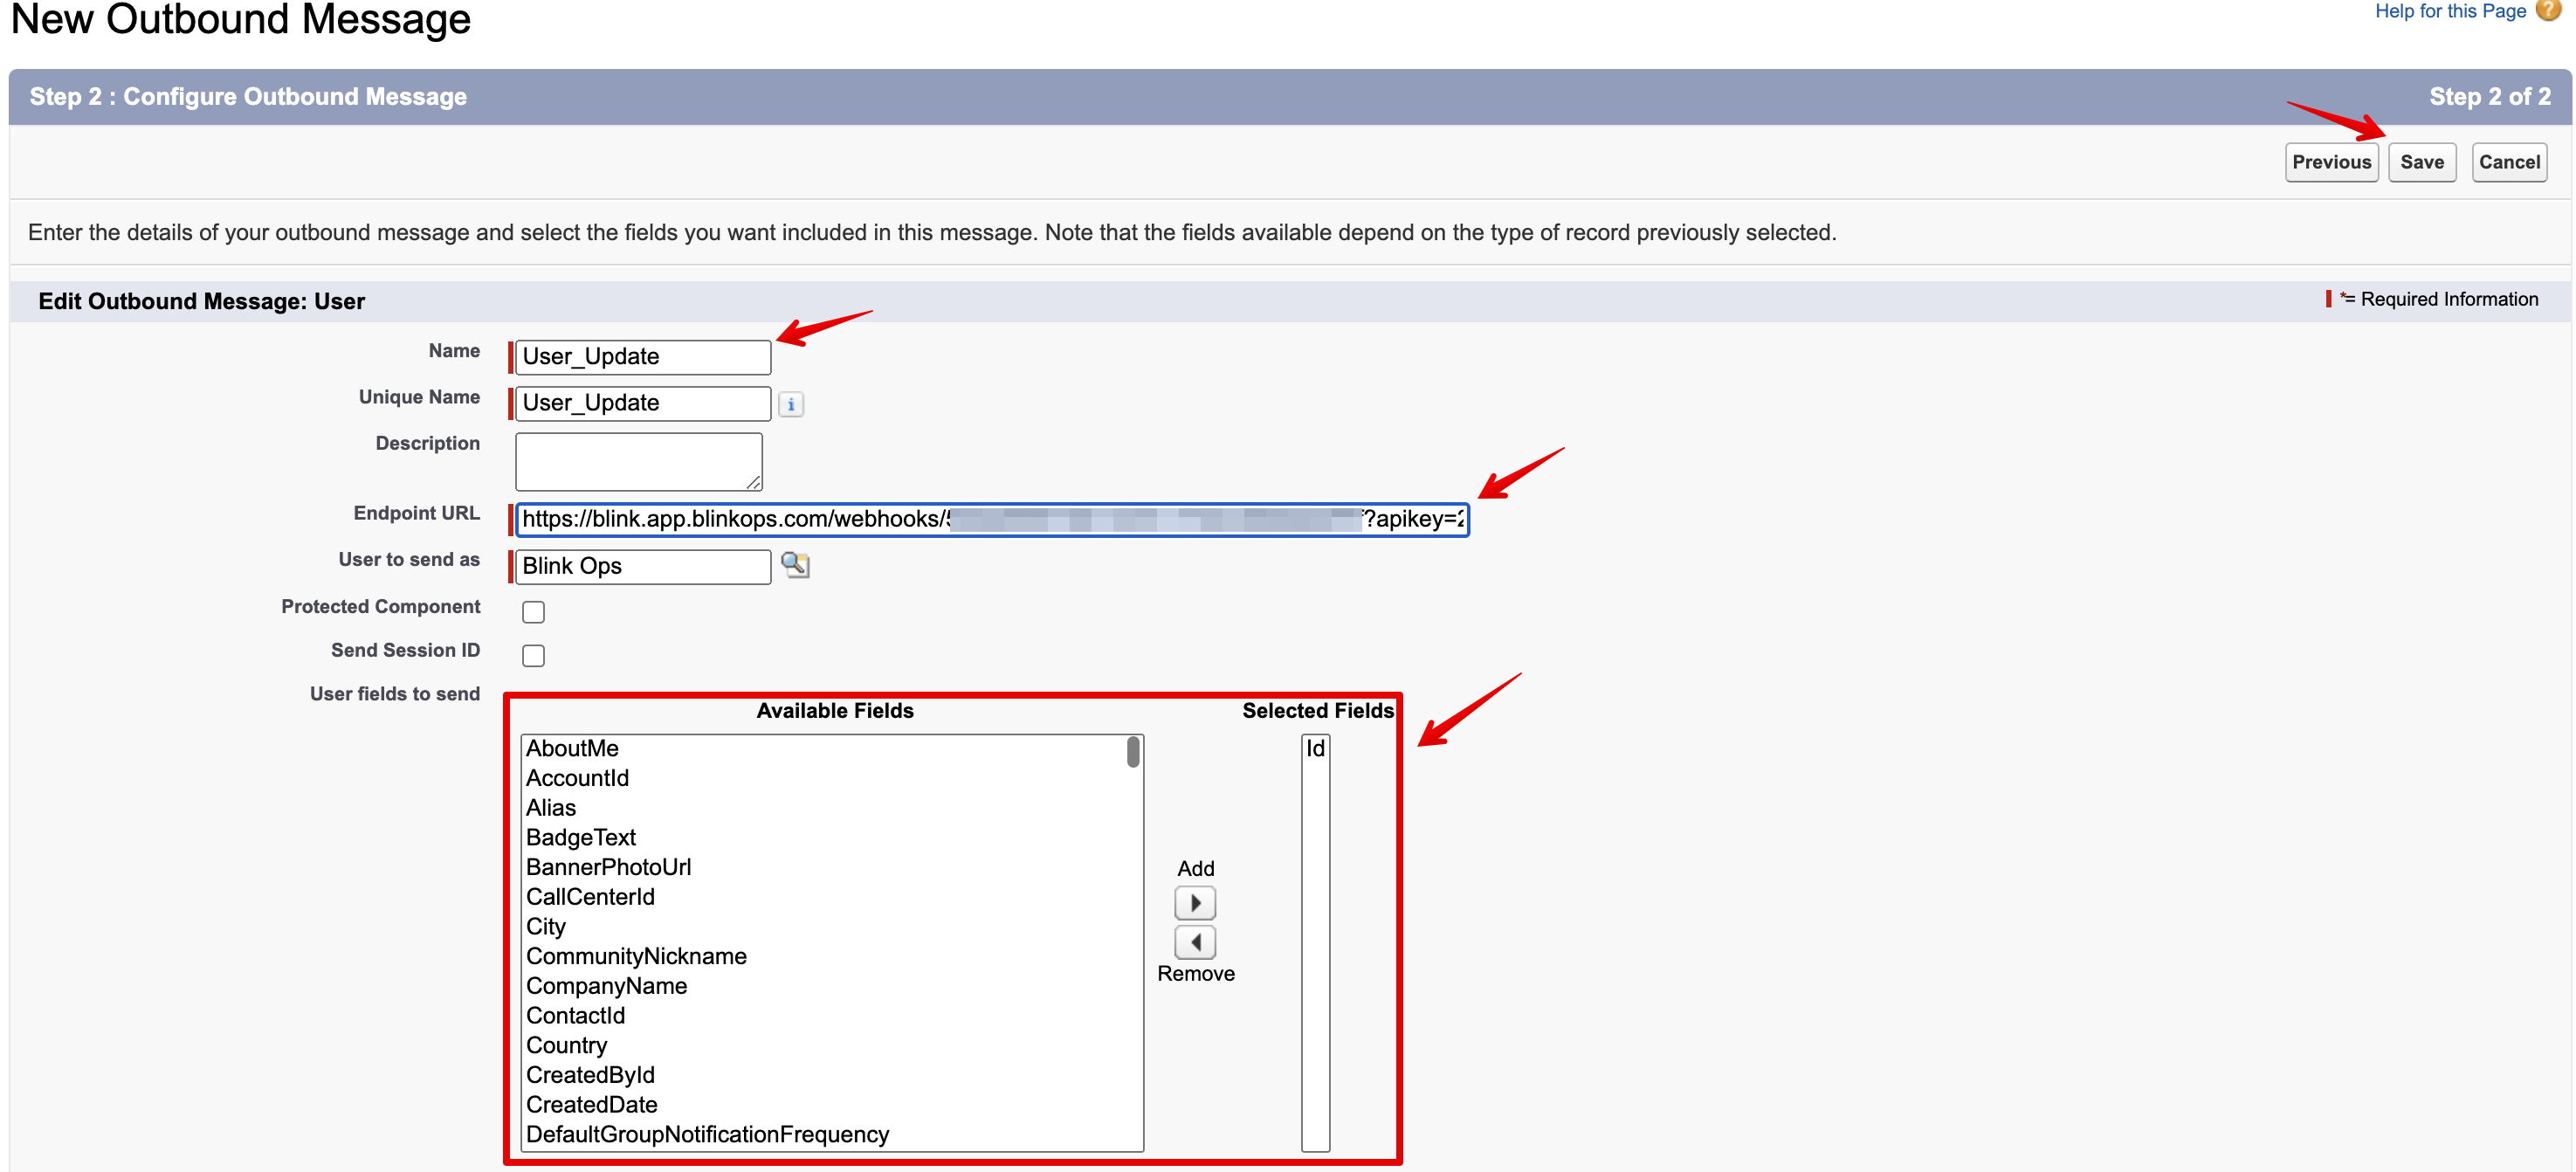Image resolution: width=2576 pixels, height=1172 pixels.
Task: Click the Name text field
Action: coord(643,357)
